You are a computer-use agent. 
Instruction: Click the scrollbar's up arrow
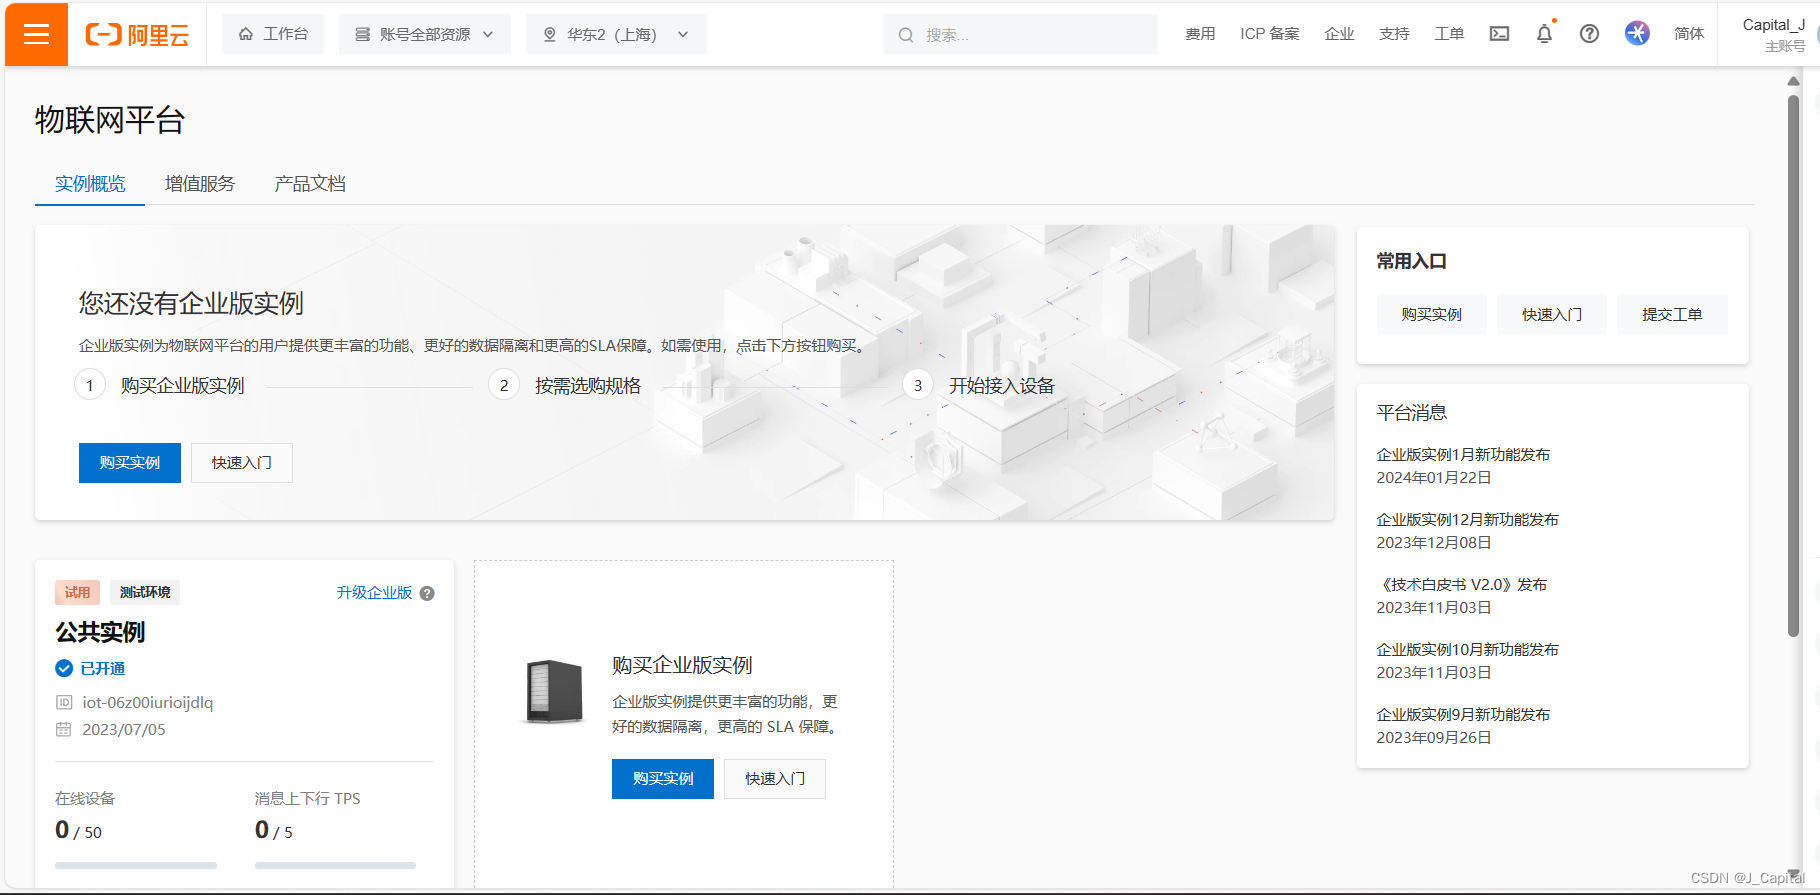1793,81
